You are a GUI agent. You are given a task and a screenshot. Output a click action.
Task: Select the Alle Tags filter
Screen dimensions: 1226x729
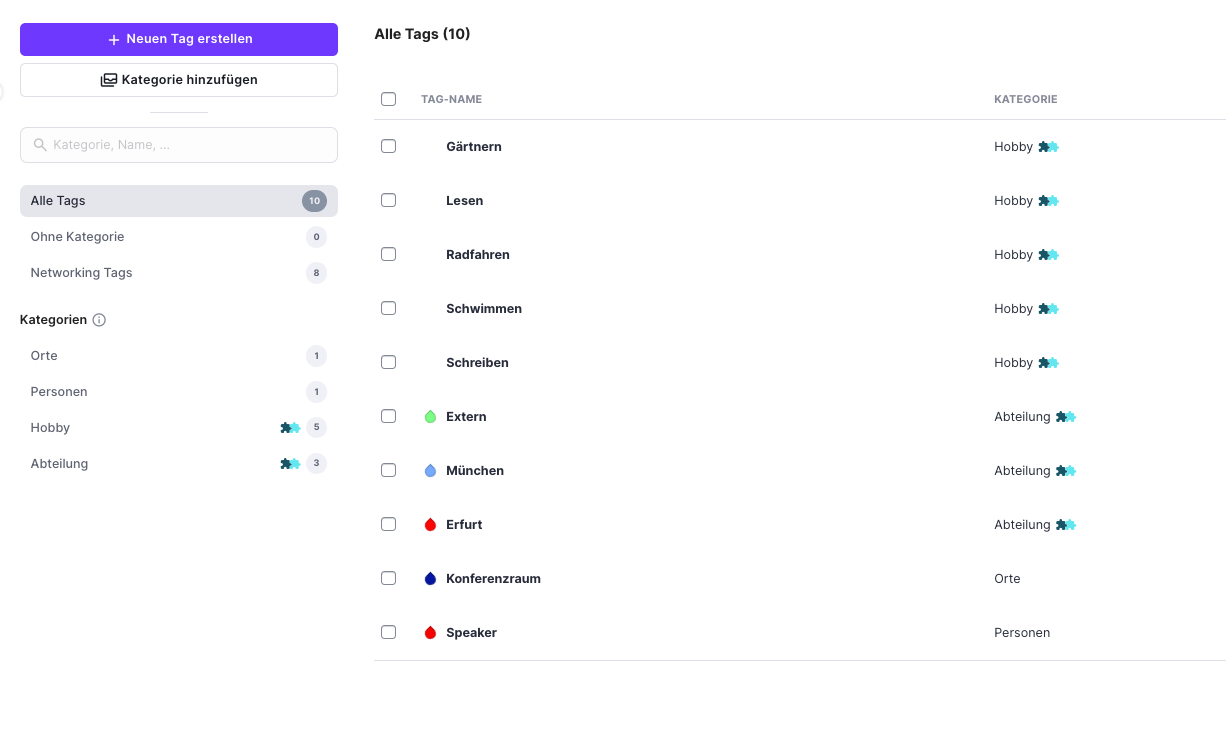point(179,201)
